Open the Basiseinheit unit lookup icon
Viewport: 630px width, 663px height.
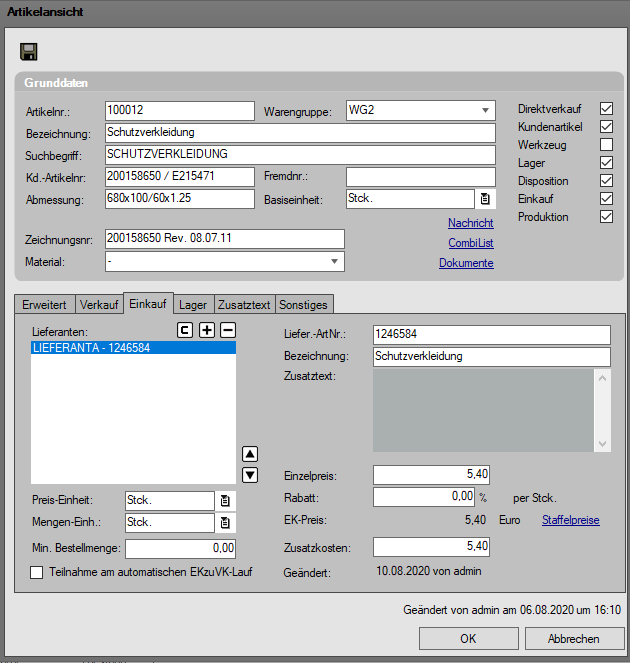[x=485, y=199]
